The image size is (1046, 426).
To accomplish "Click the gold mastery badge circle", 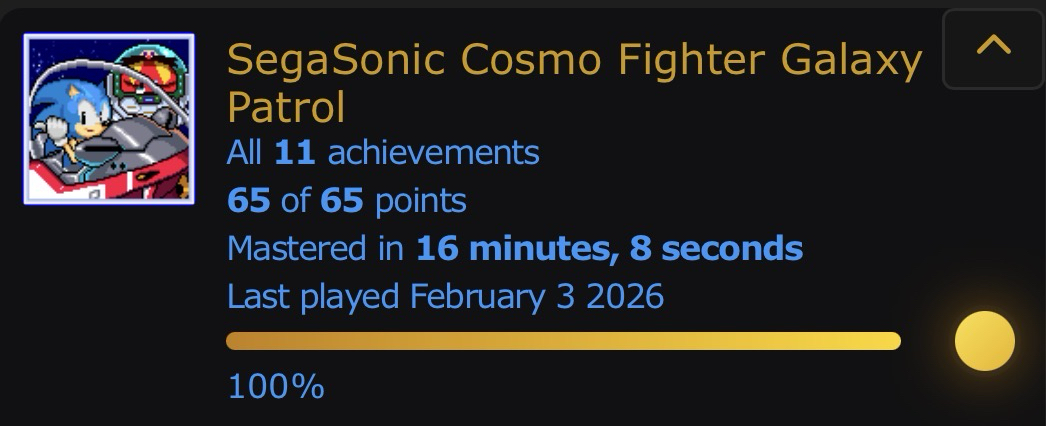I will [984, 341].
